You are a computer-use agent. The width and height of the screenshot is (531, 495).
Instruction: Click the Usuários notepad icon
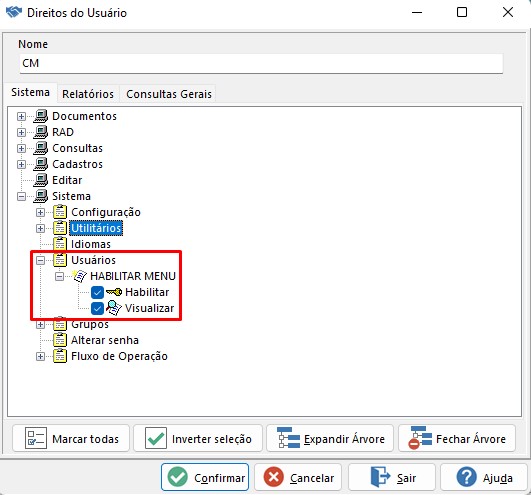pyautogui.click(x=60, y=260)
